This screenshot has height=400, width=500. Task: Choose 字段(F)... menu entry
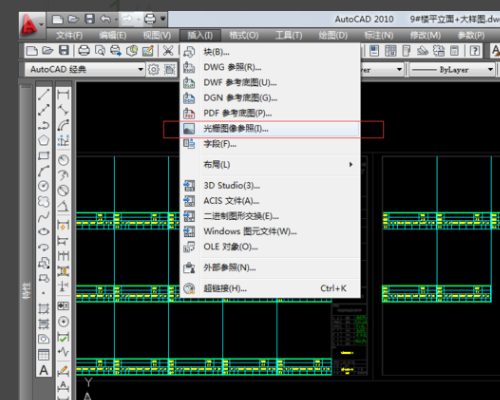270,144
